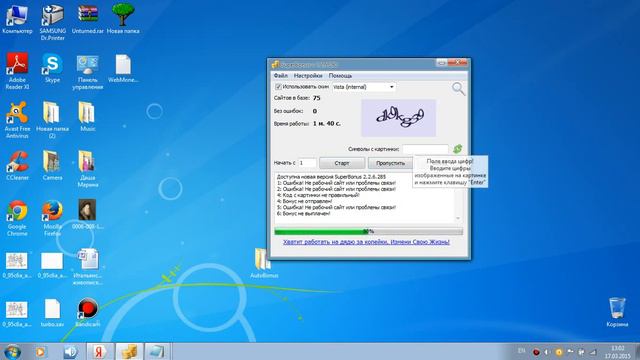Open the Компьютер desktop icon
640x360 pixels.
coord(17,19)
